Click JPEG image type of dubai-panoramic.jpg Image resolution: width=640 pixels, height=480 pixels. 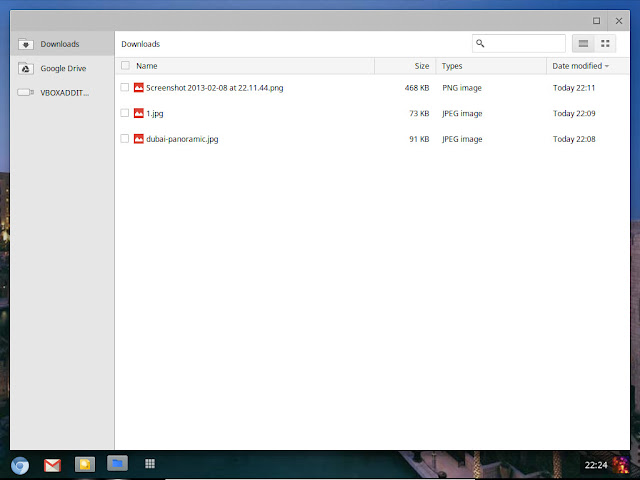click(x=462, y=139)
